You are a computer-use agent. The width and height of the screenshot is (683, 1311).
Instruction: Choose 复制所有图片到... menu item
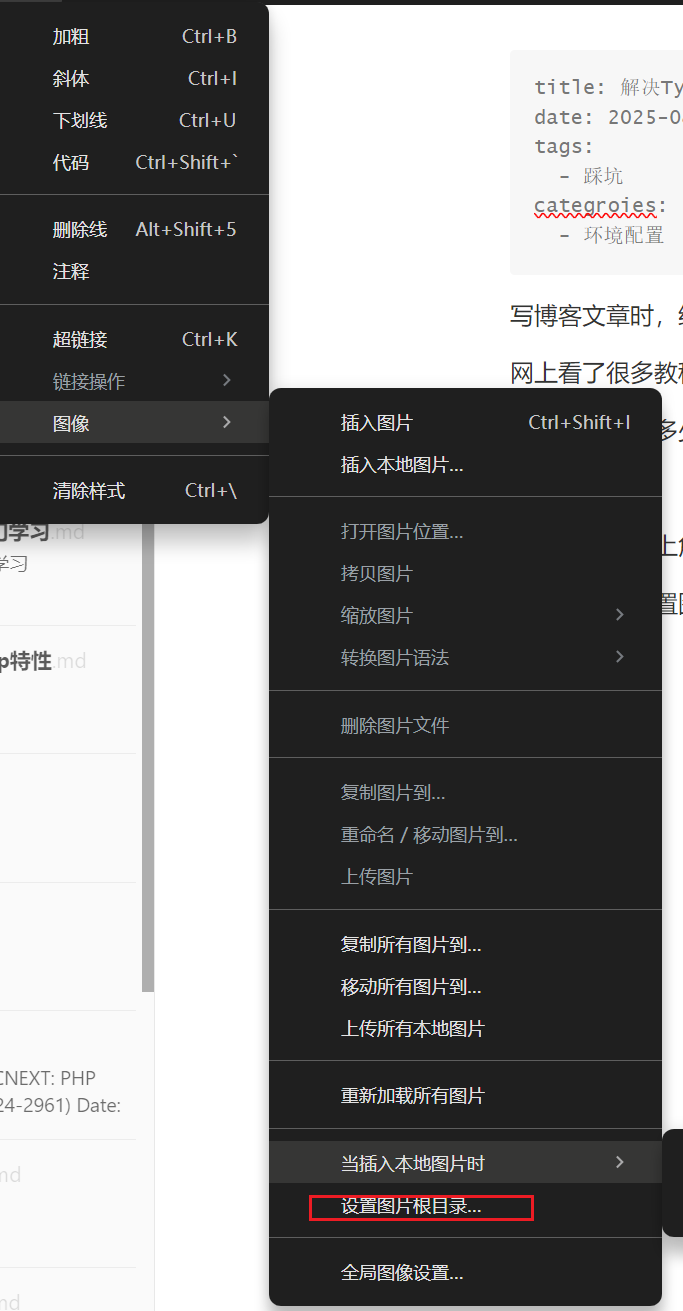tap(411, 945)
